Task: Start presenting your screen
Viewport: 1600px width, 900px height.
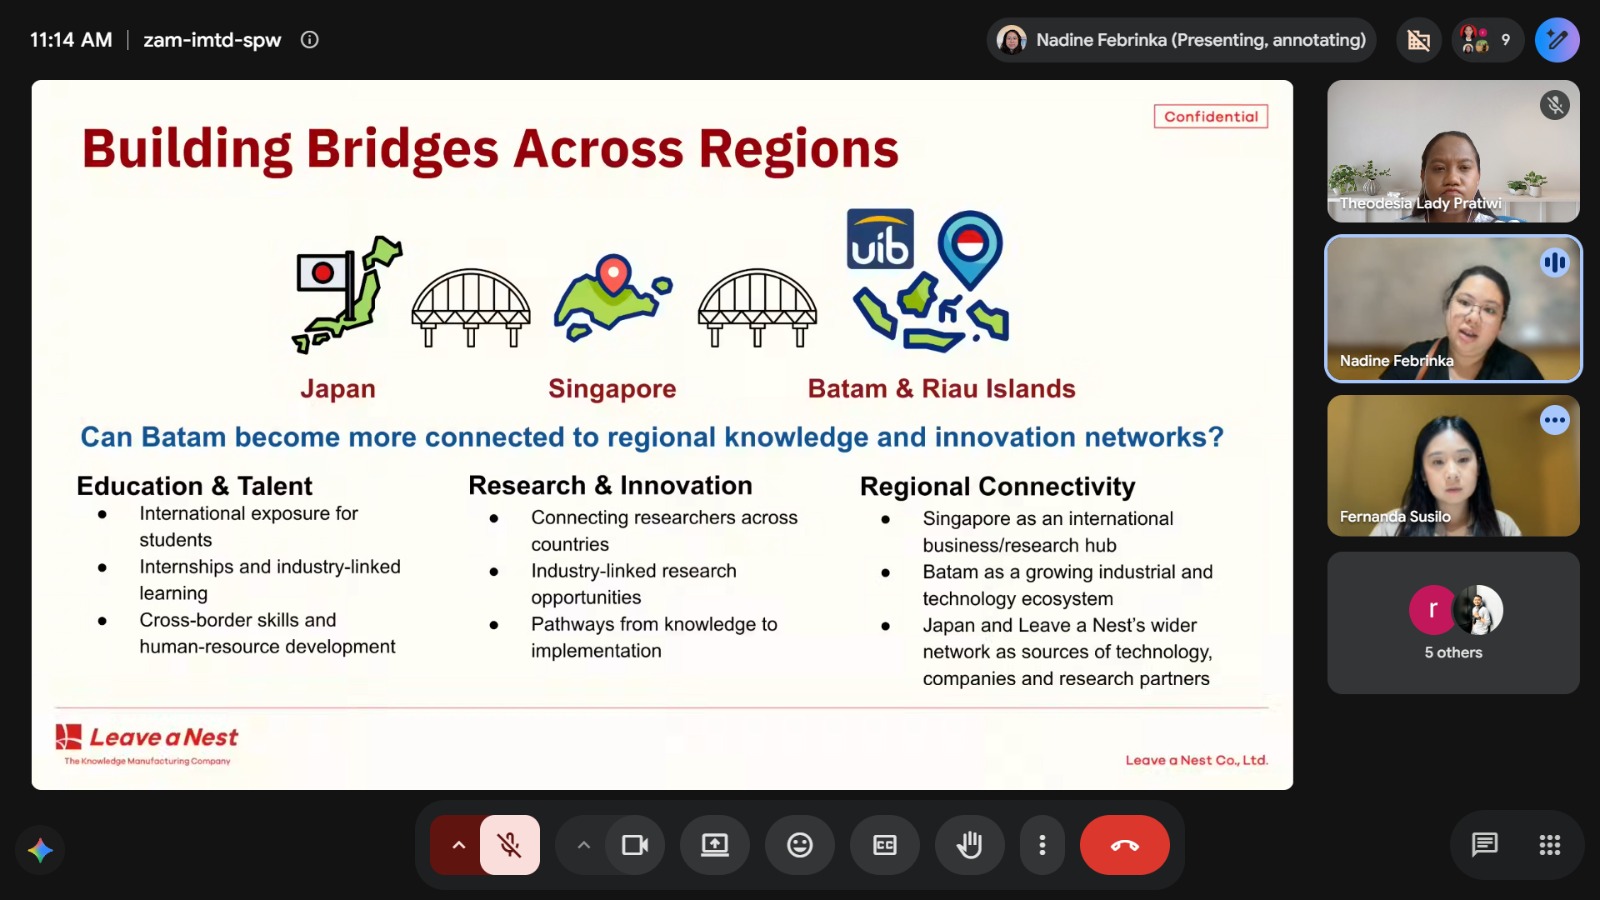Action: pos(715,845)
